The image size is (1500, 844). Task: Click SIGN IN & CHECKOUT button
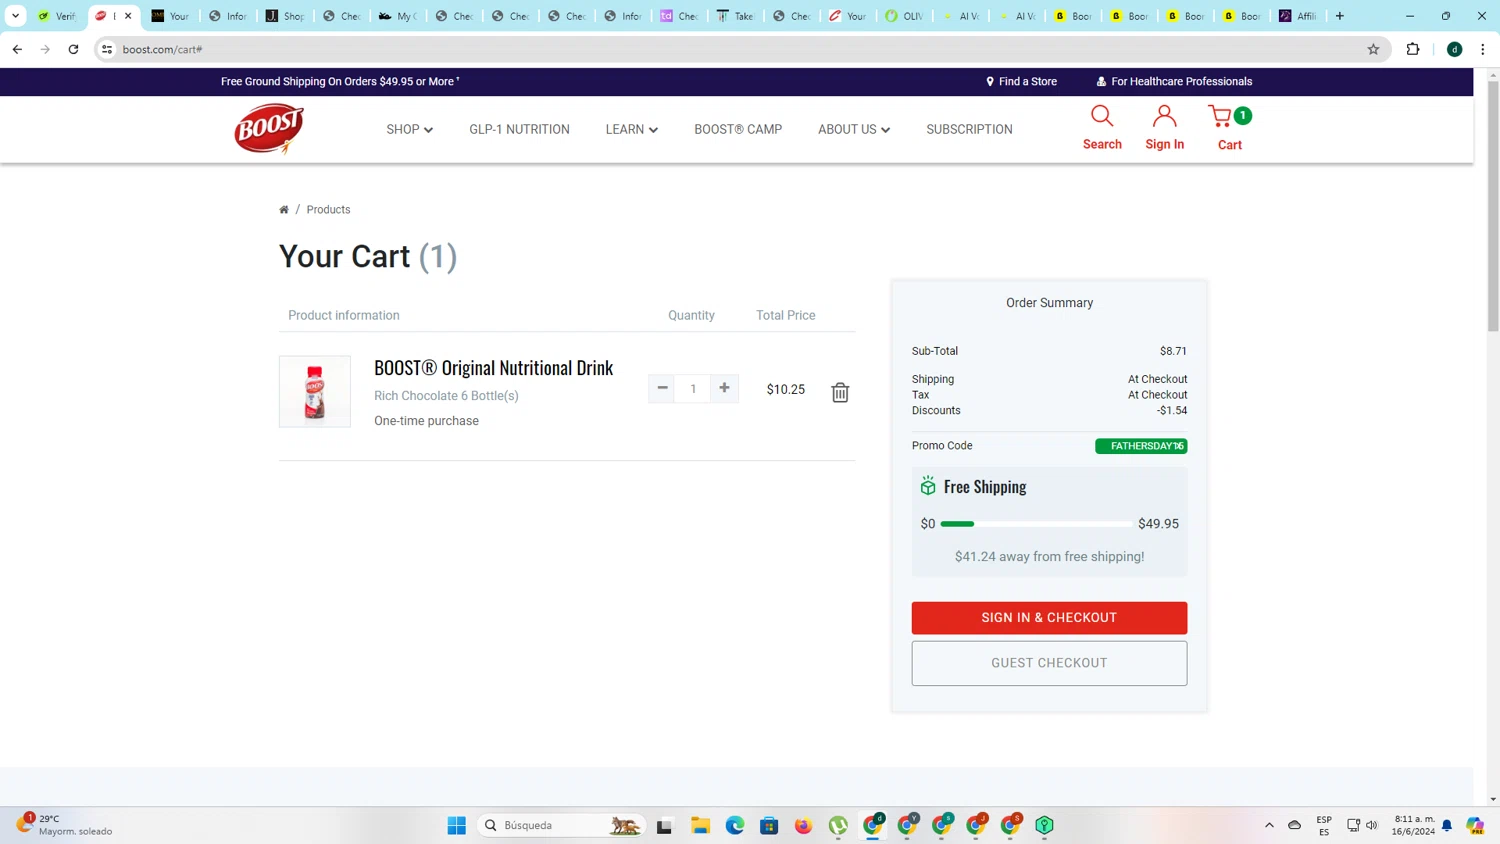tap(1049, 618)
